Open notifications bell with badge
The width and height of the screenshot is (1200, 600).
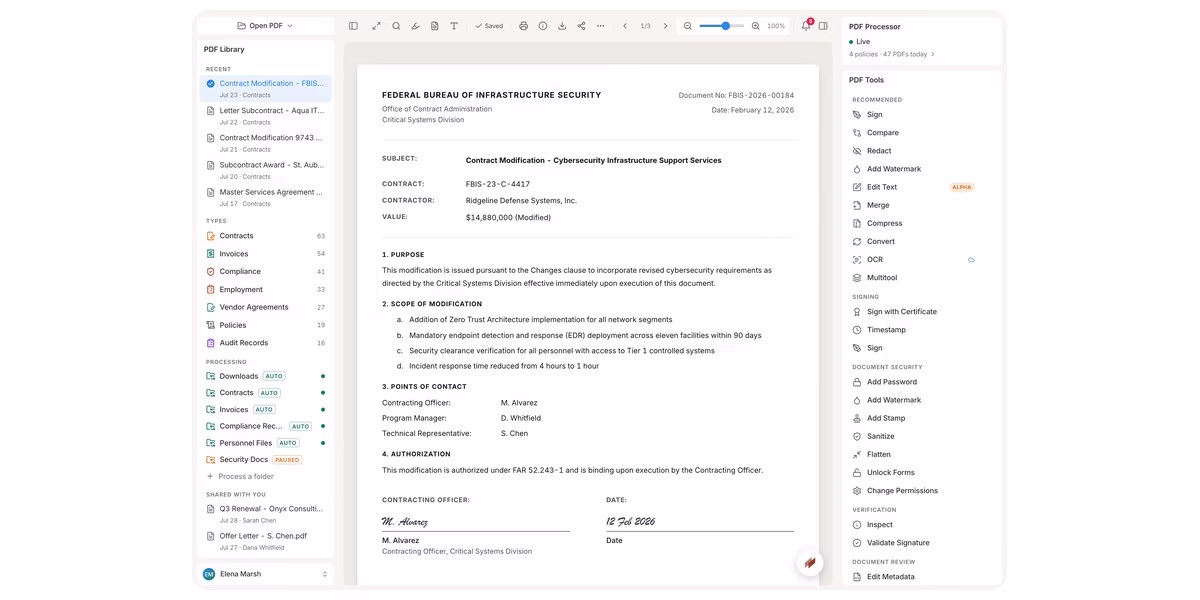[x=806, y=26]
